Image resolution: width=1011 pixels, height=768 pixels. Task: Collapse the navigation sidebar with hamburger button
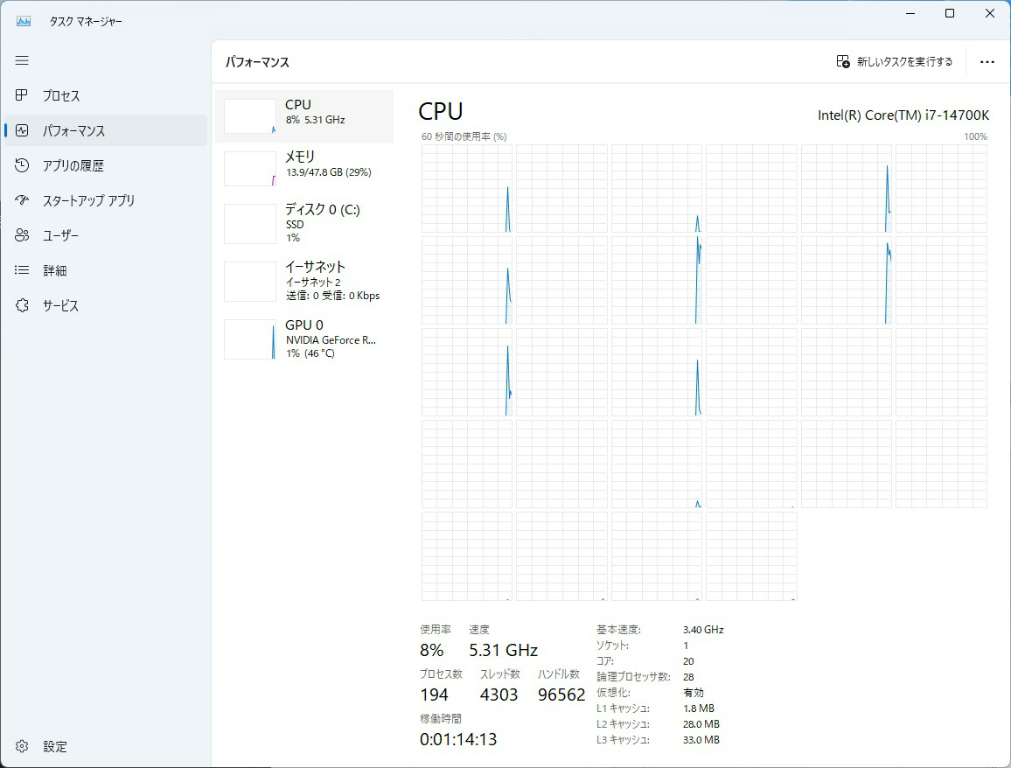tap(21, 60)
